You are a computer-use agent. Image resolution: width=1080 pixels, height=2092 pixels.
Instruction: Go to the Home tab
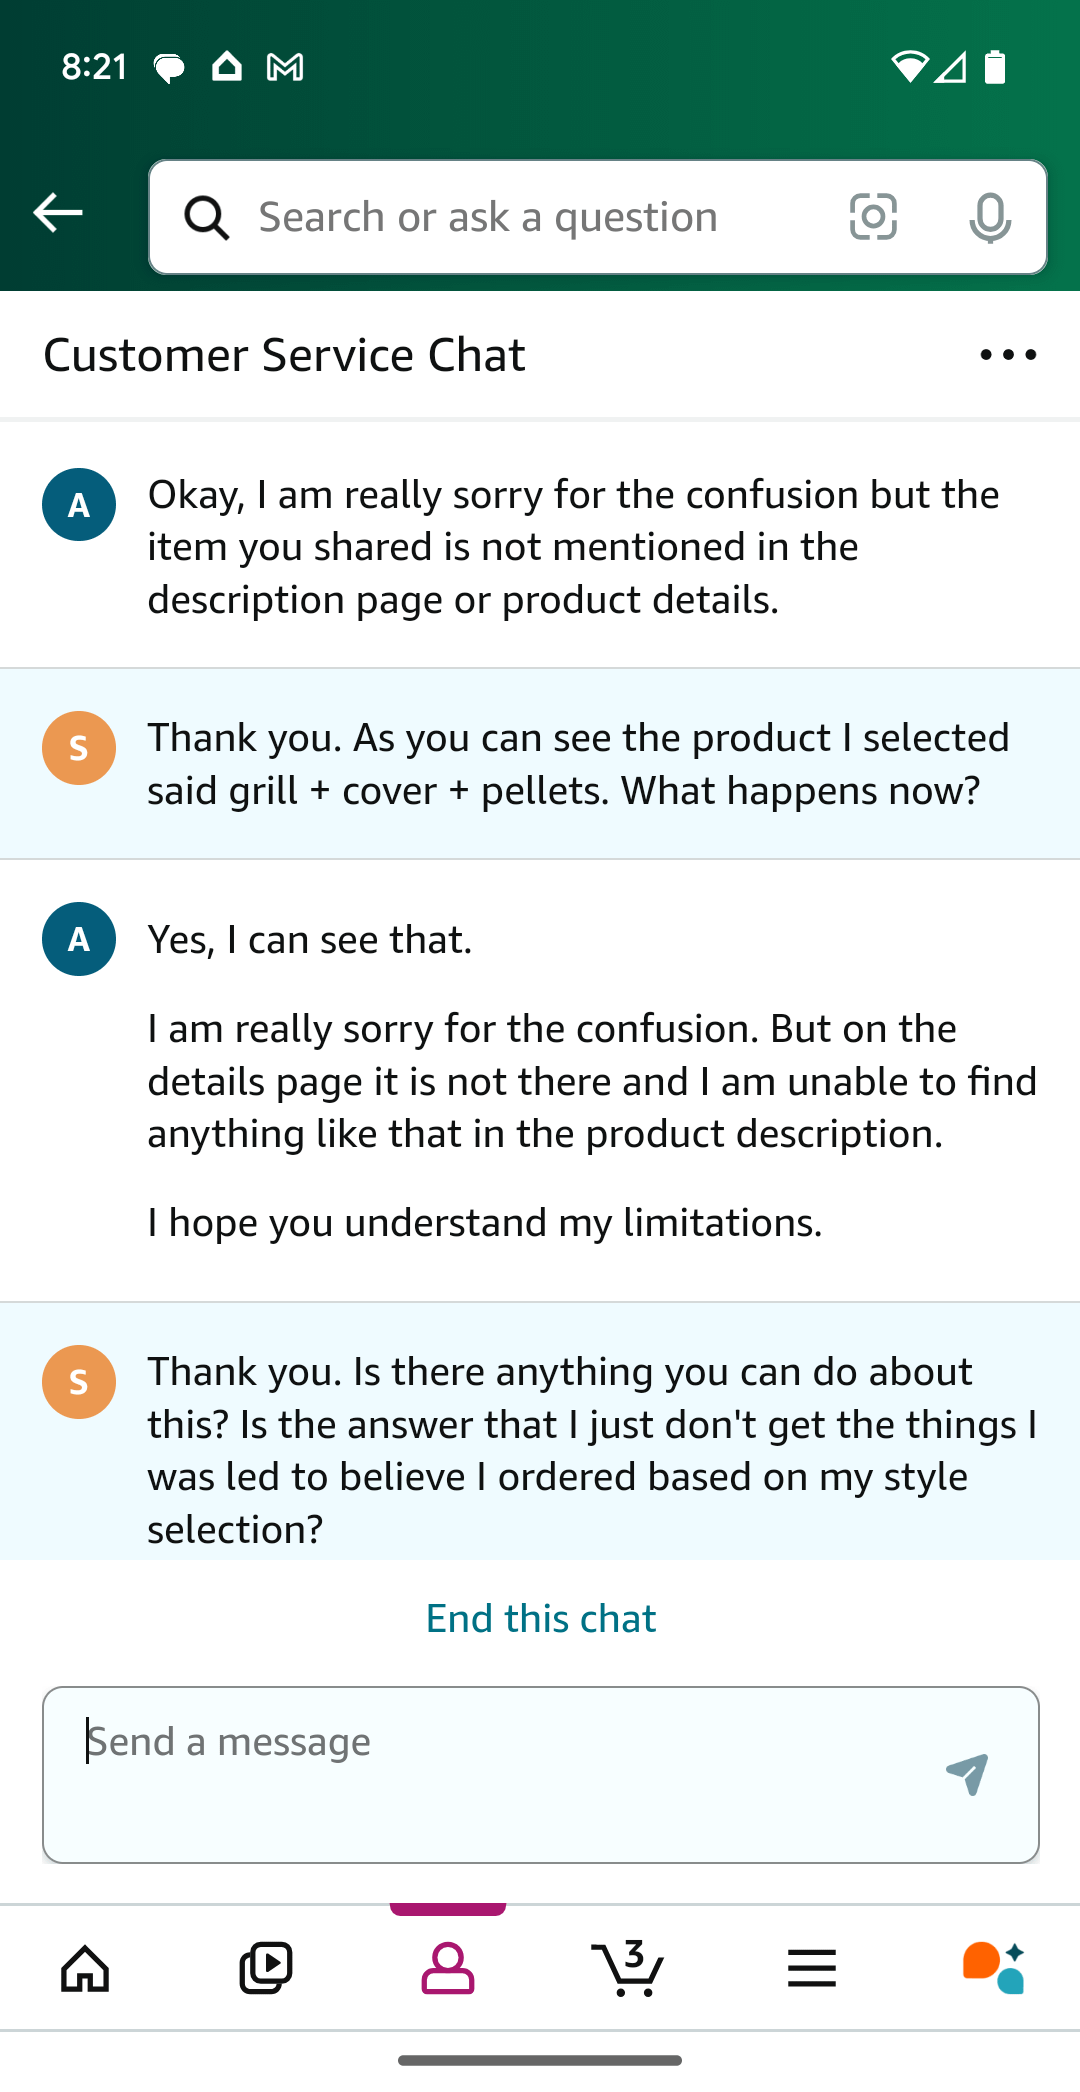pos(85,1968)
